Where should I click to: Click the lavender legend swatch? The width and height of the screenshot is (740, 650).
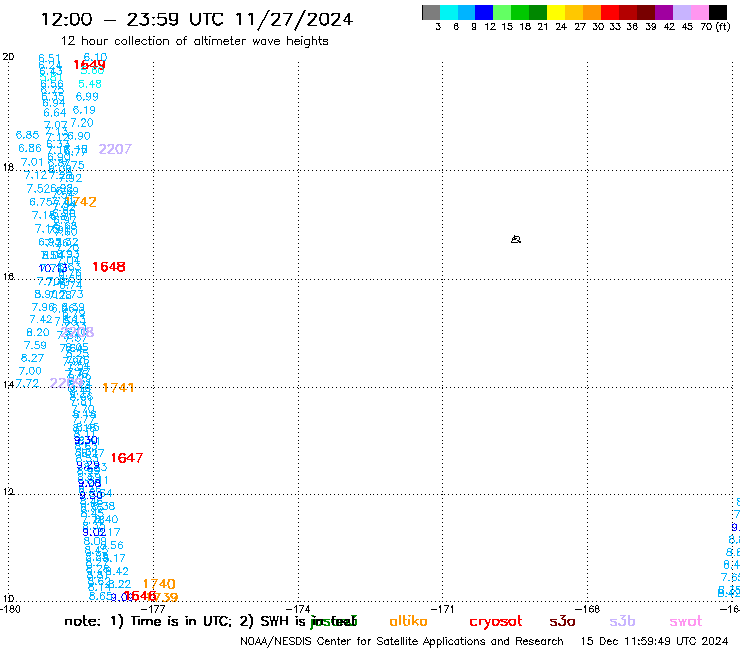pos(681,12)
